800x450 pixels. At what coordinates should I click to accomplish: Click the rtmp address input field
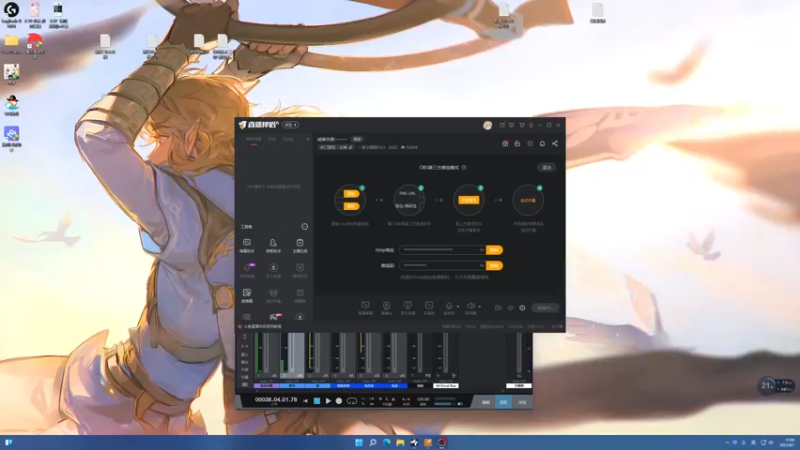tap(441, 250)
